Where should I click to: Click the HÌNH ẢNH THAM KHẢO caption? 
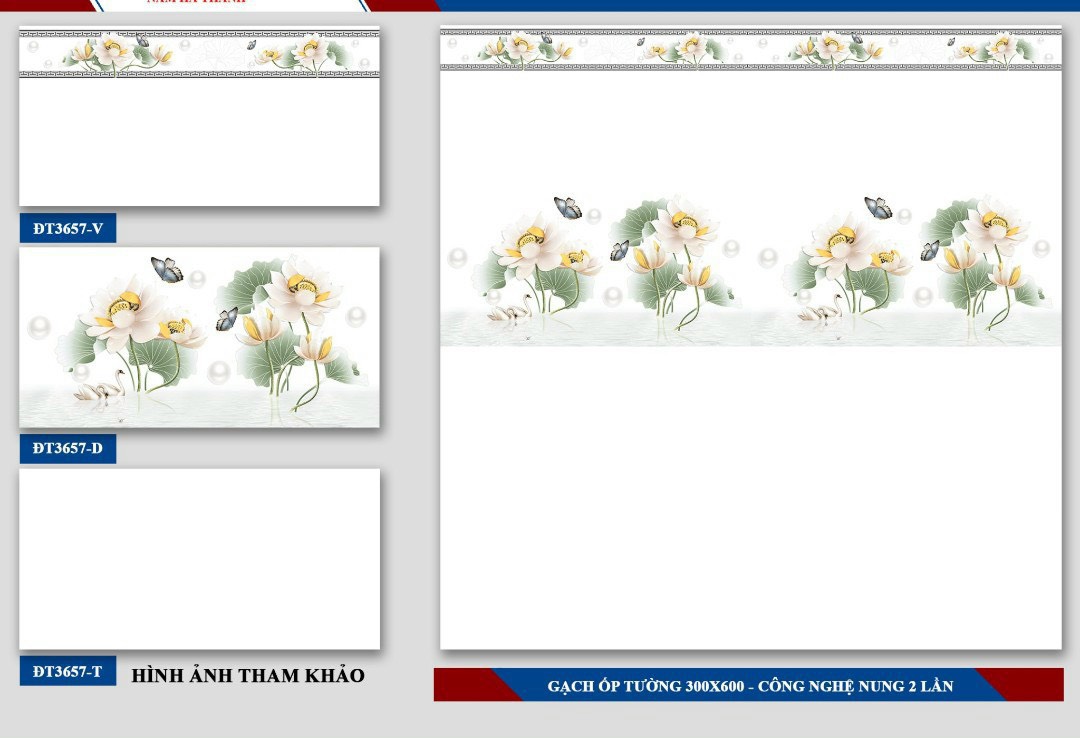point(248,675)
